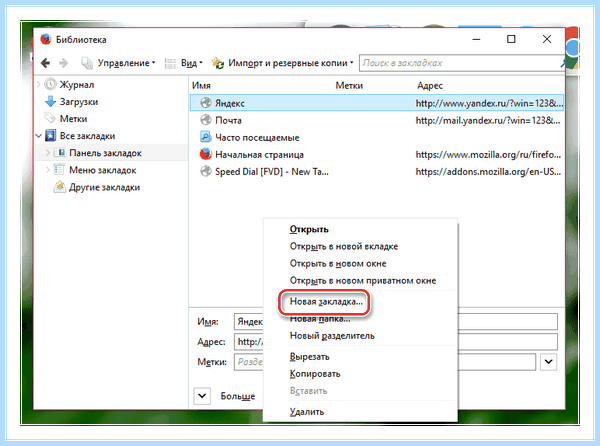
Task: Click globe icon beside Speed Dial [FVD]
Action: click(x=206, y=171)
